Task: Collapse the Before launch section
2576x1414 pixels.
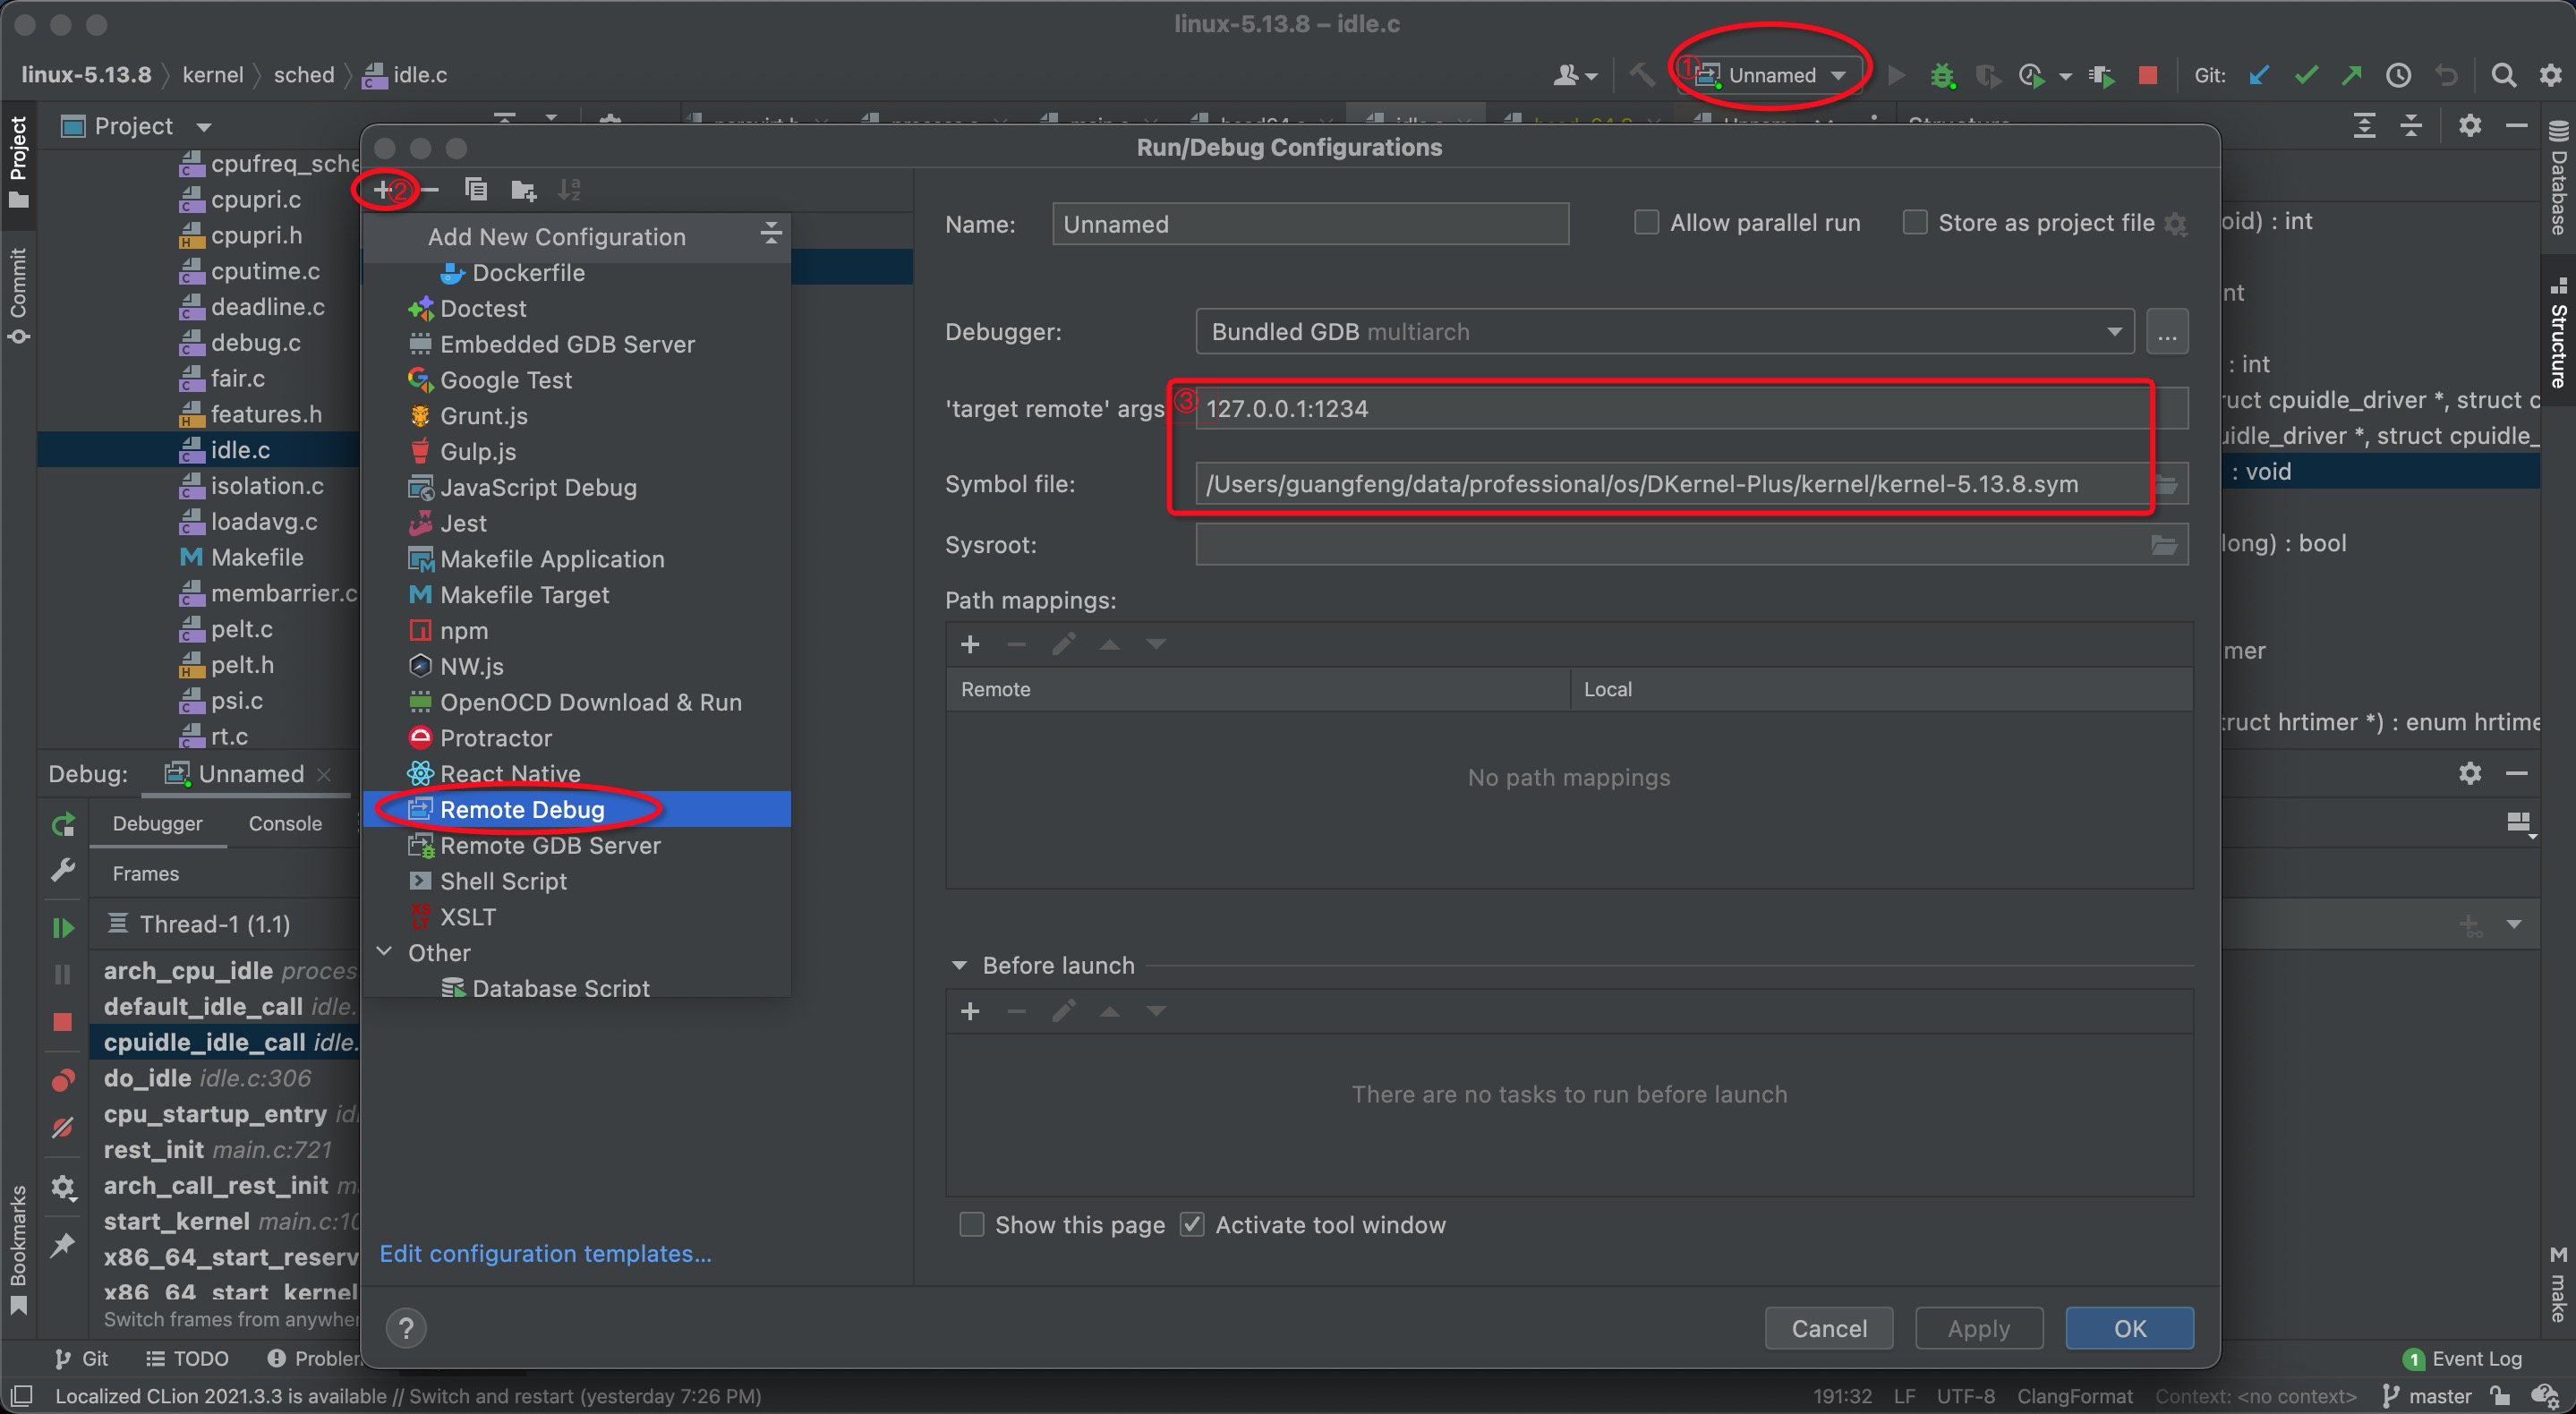Action: tap(959, 965)
